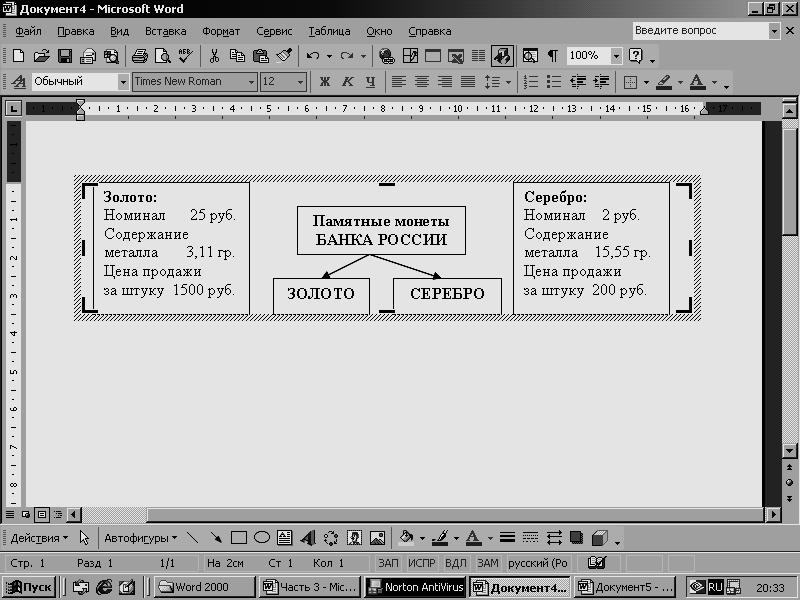The height and width of the screenshot is (600, 800).
Task: Set the text columns layout
Action: pos(478,56)
